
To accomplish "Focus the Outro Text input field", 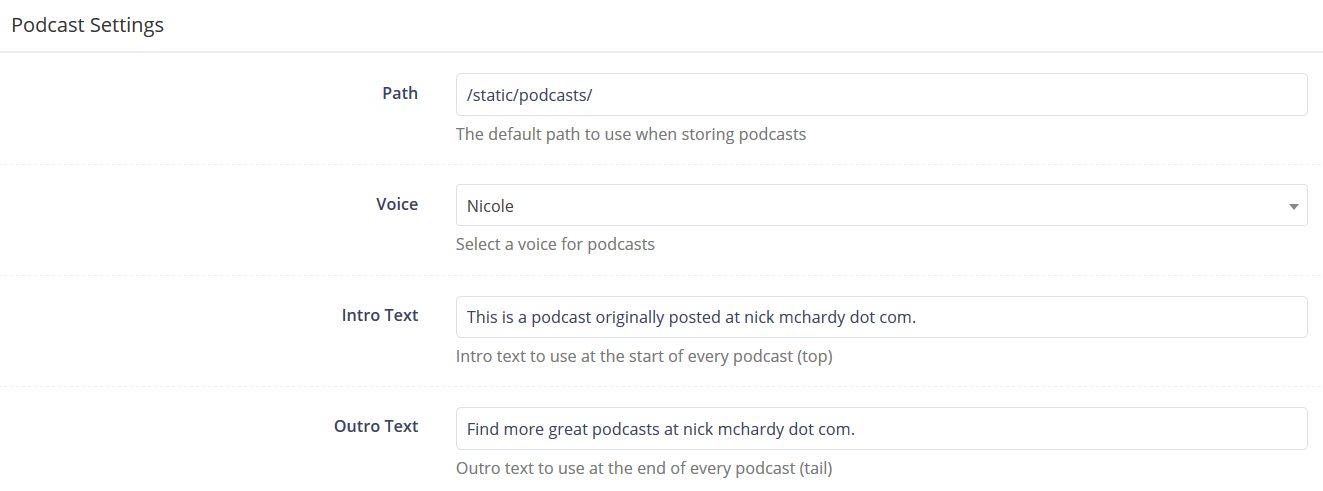I will pos(881,428).
